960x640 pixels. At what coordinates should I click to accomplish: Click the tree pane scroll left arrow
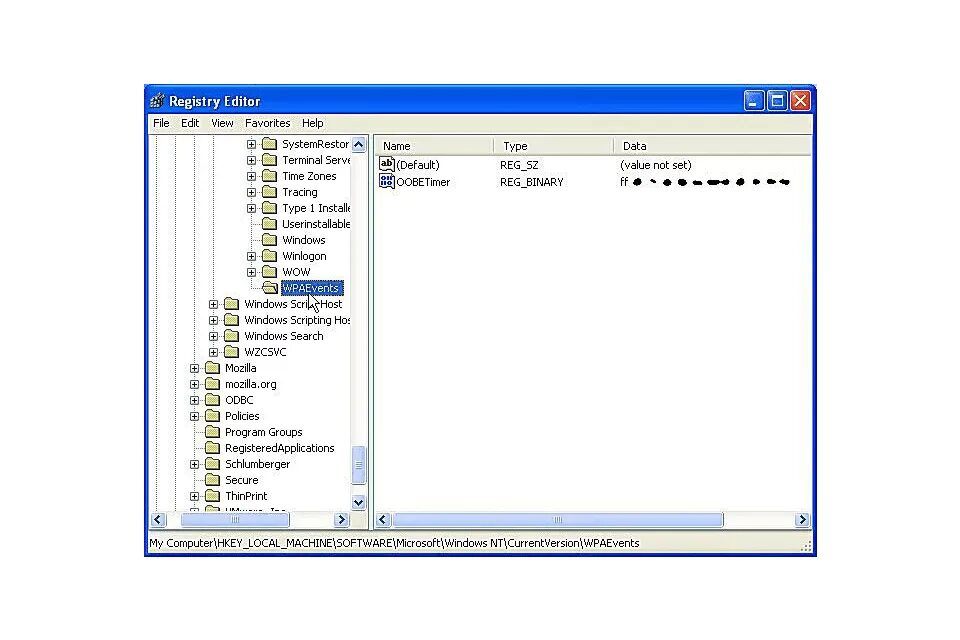click(158, 520)
